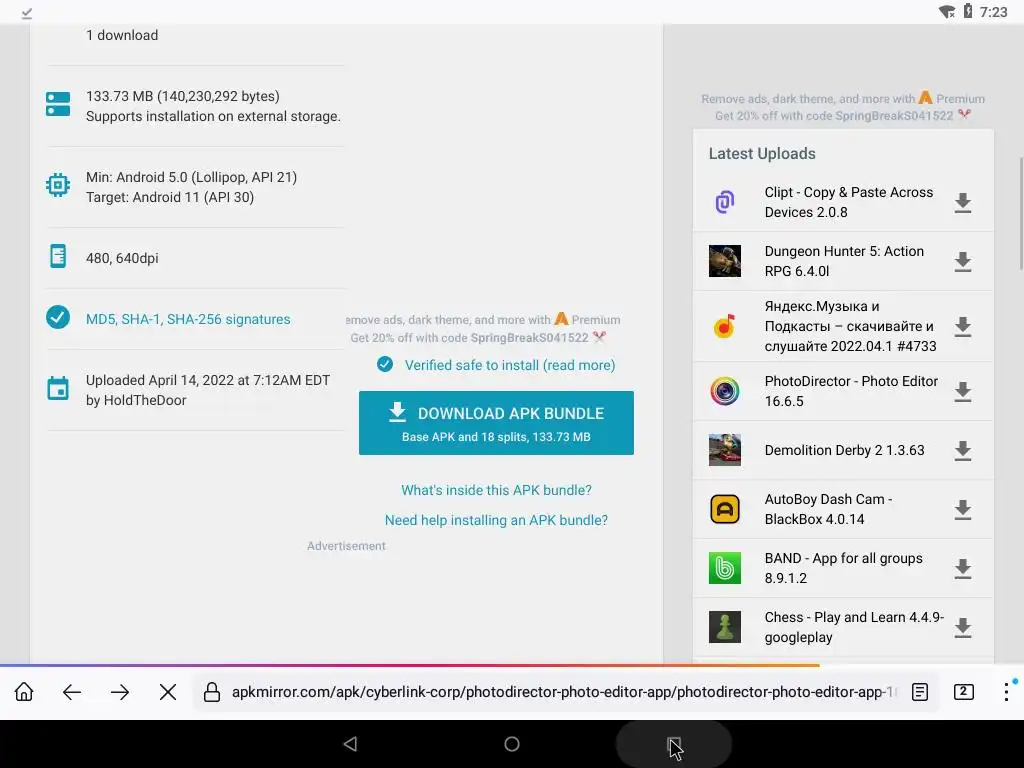Download AutoBoy Dash Cam - BlackBox
Viewport: 1024px width, 768px height.
point(963,509)
